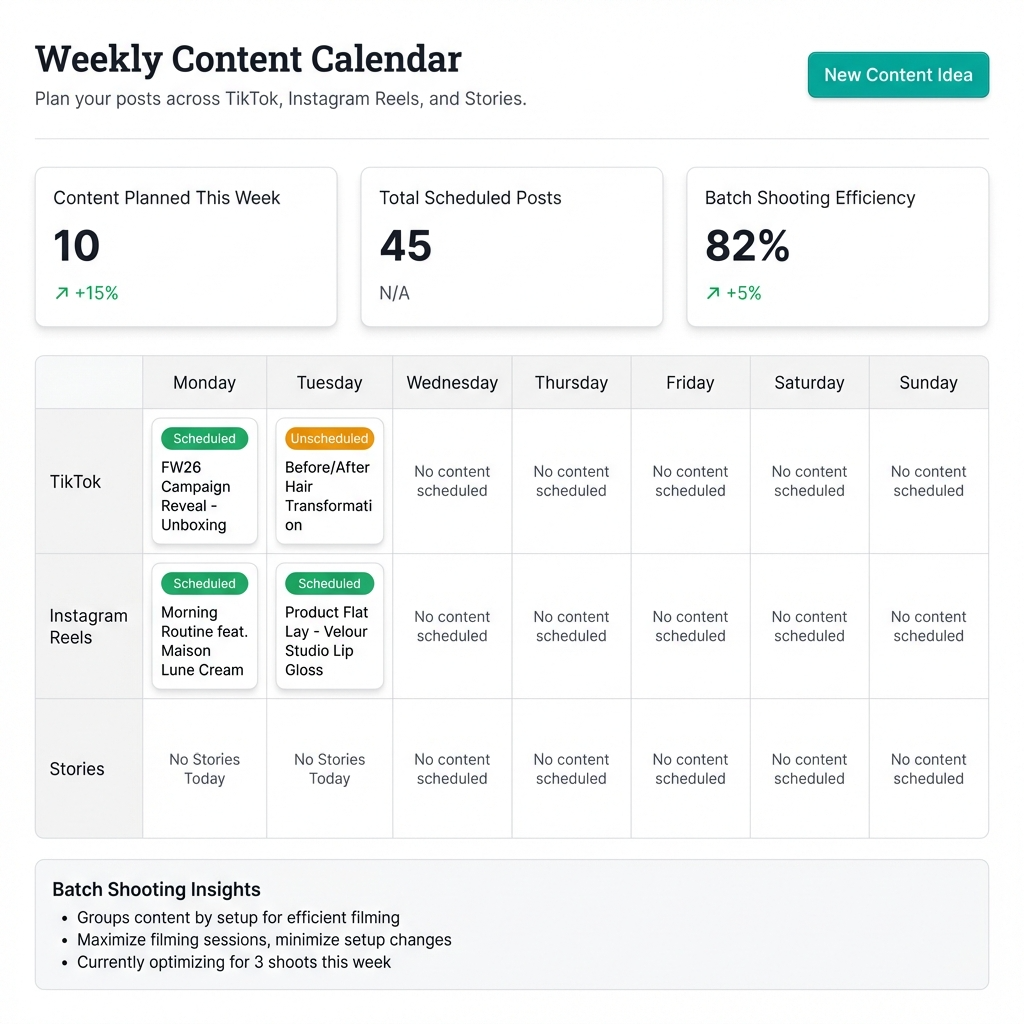The image size is (1024, 1024).
Task: Click the 82% Batch Shooting Efficiency value
Action: [747, 245]
